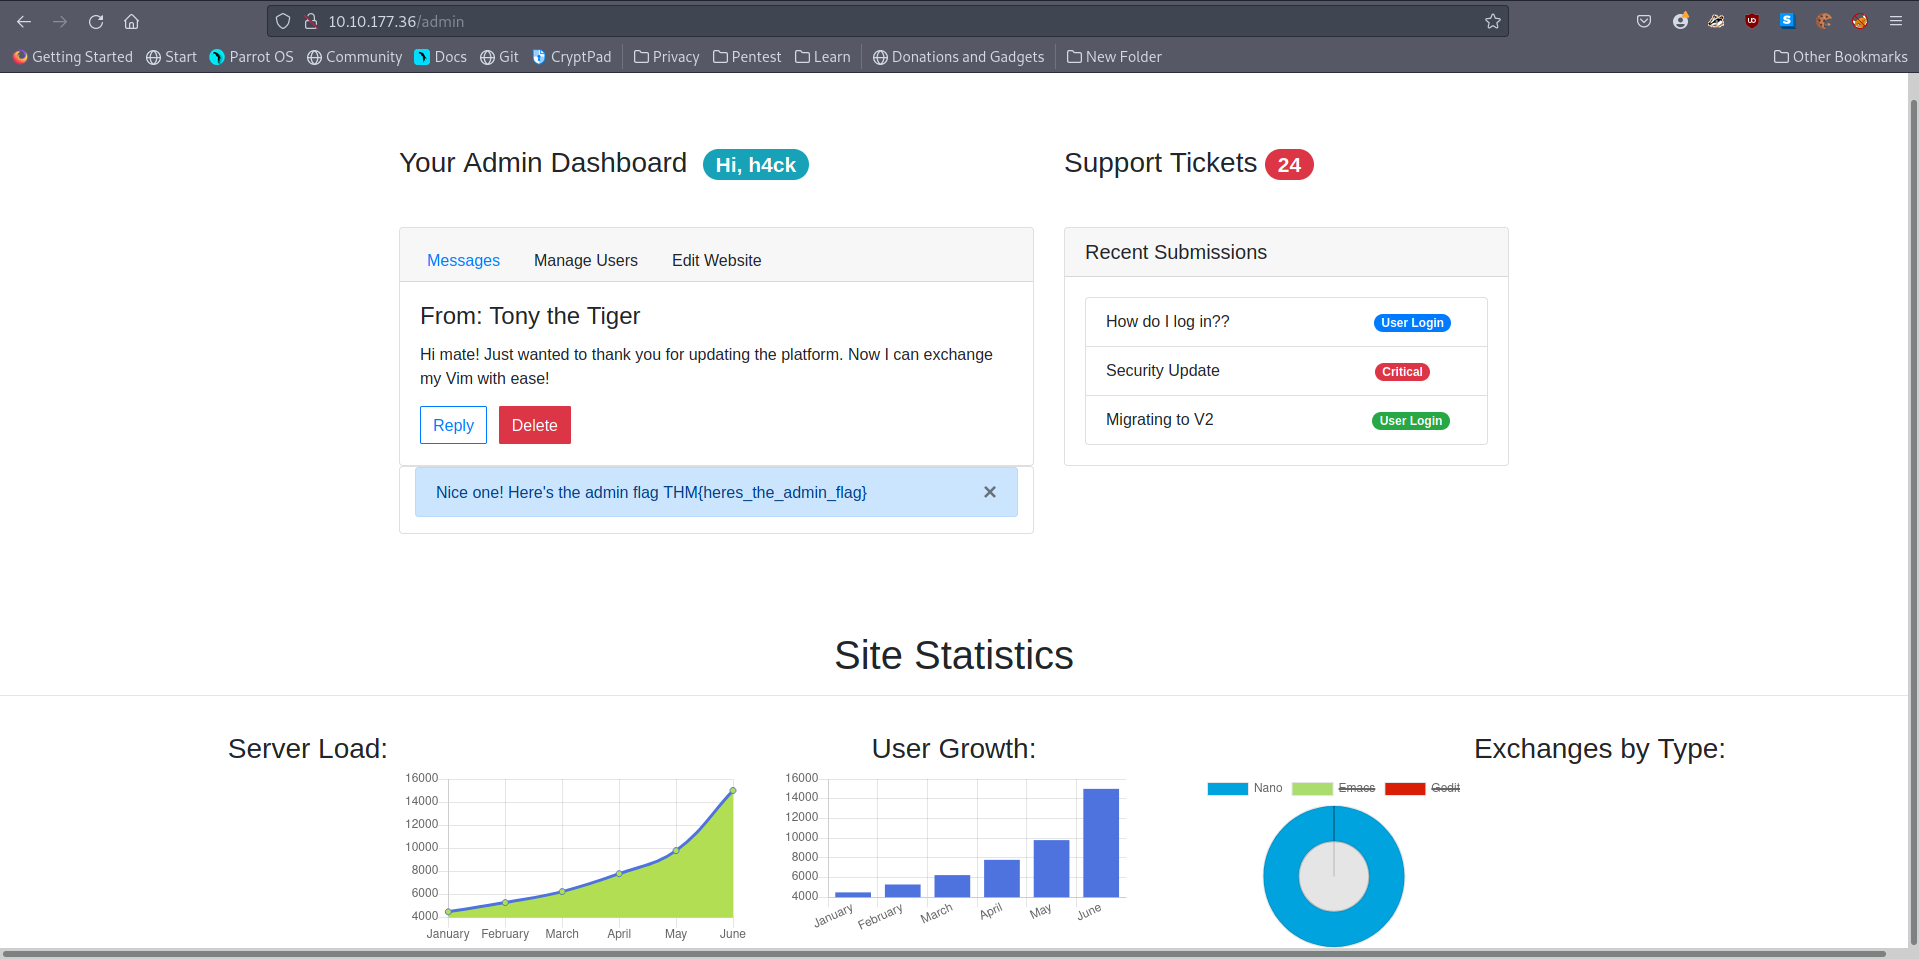Toggle the Nano legend item
Image resolution: width=1919 pixels, height=959 pixels.
[1245, 788]
